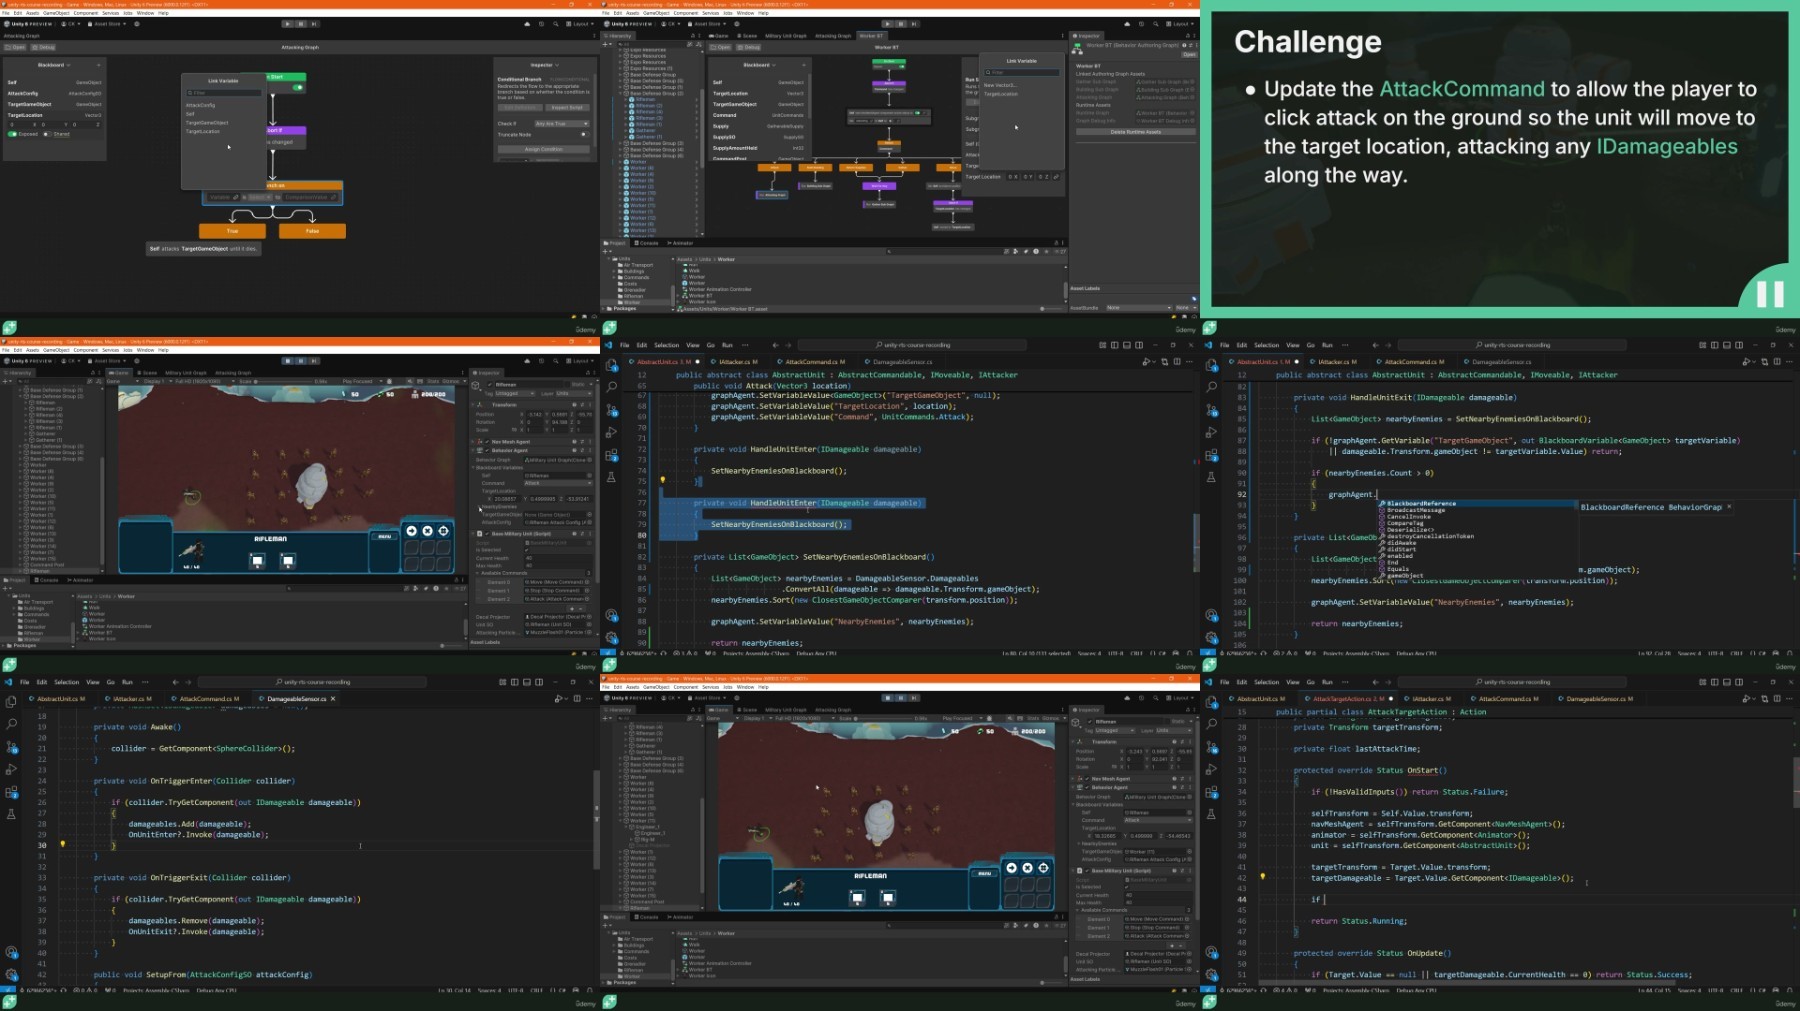Toggle the Exposed switch in the Blackboard panel
Screen dimensions: 1800x1011
click(x=13, y=134)
